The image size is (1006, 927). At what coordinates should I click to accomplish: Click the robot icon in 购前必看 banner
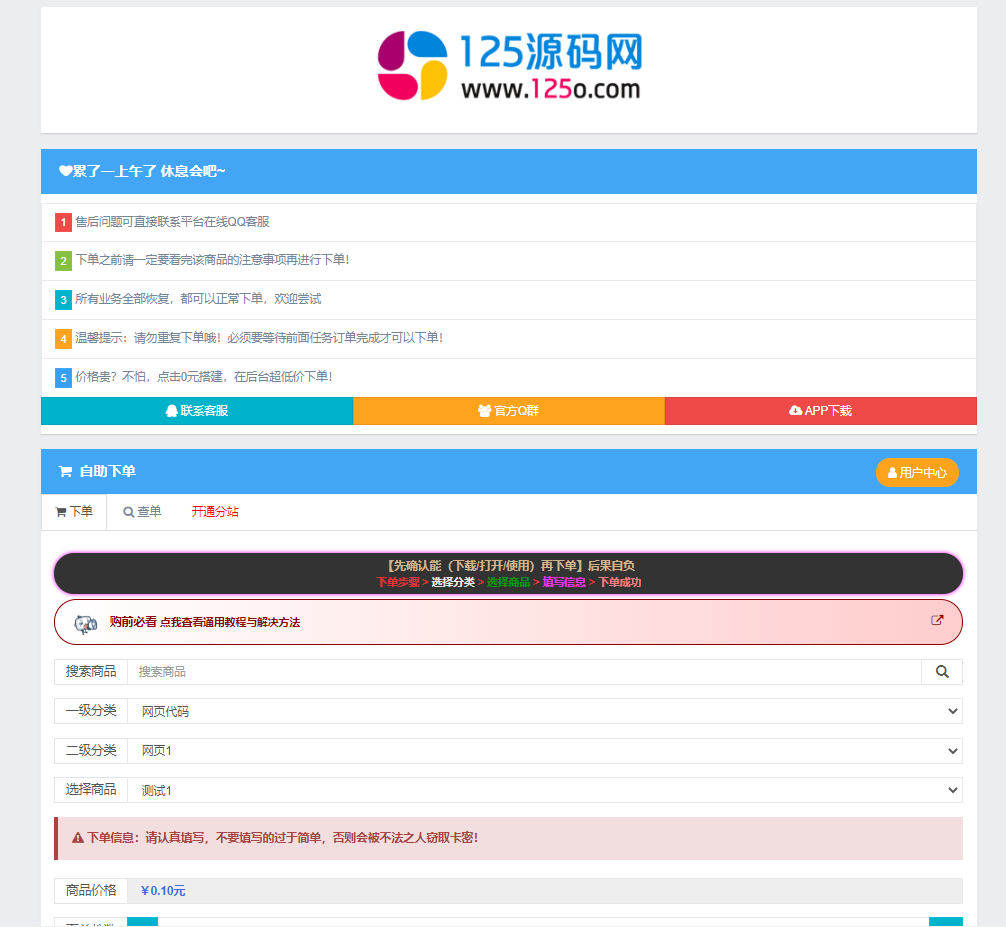click(x=86, y=623)
